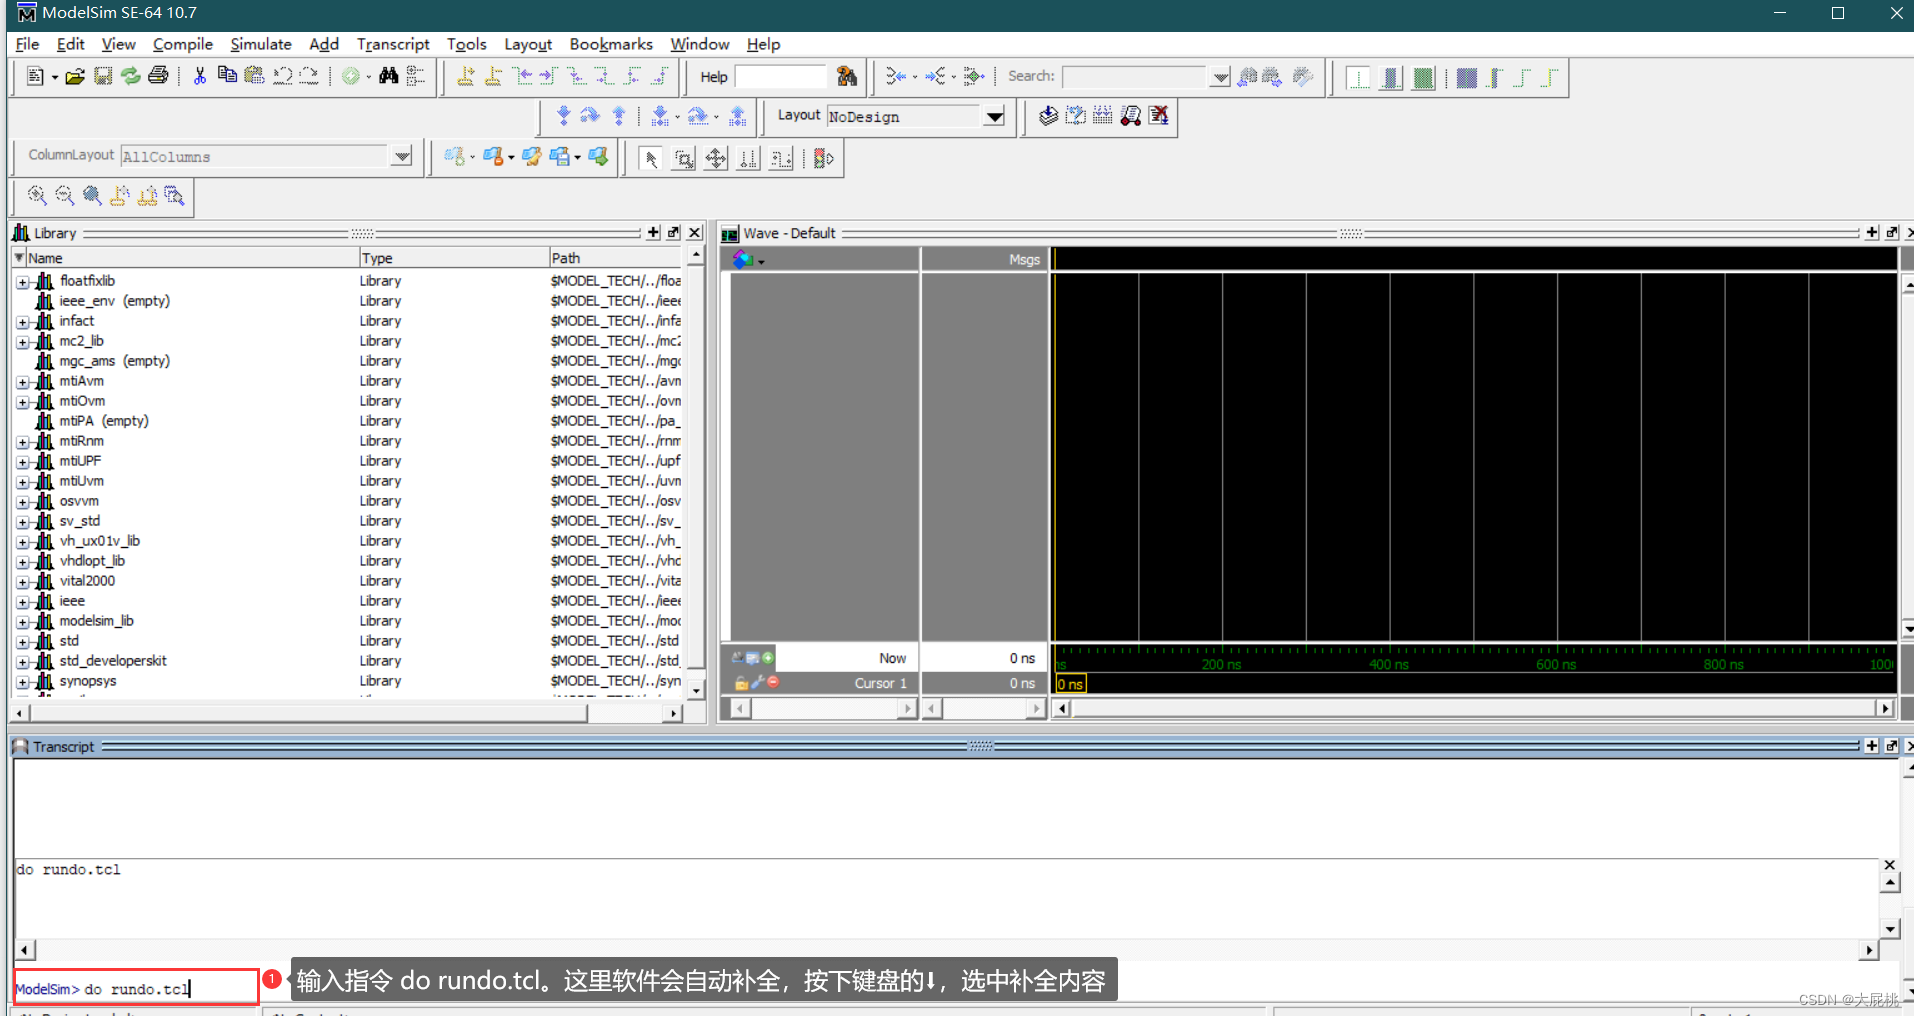Expand the mtiUvm library node

pos(22,482)
